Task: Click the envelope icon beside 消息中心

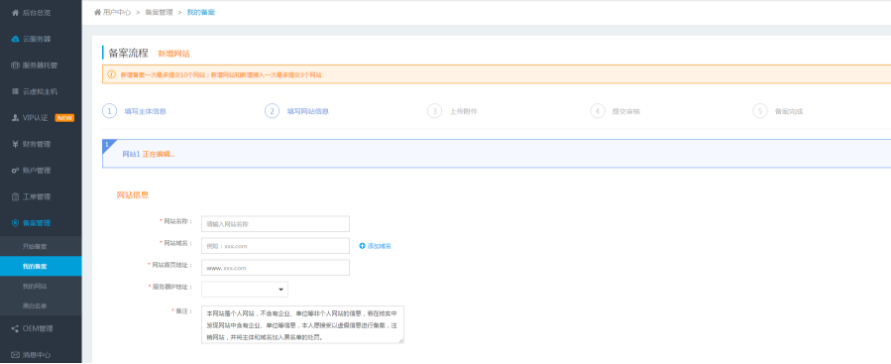Action: click(x=15, y=355)
